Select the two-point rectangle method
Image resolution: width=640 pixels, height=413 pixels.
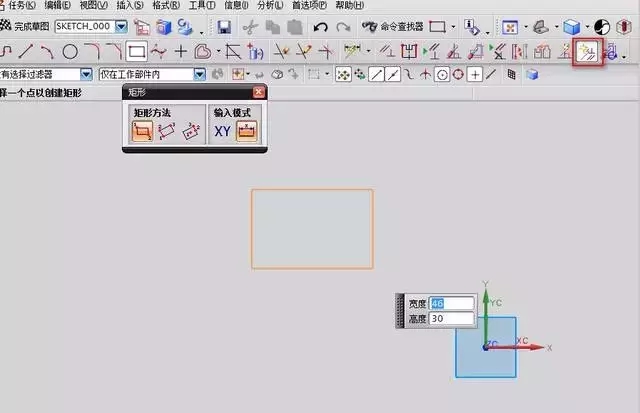(x=142, y=131)
